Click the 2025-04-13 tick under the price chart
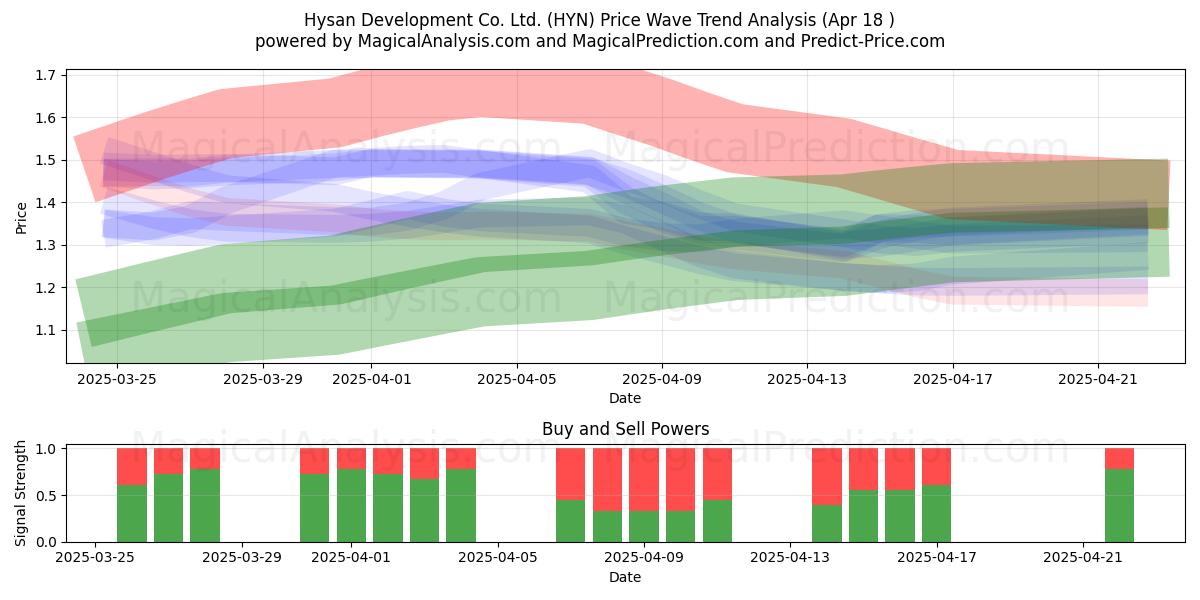This screenshot has height=600, width=1200. click(807, 379)
